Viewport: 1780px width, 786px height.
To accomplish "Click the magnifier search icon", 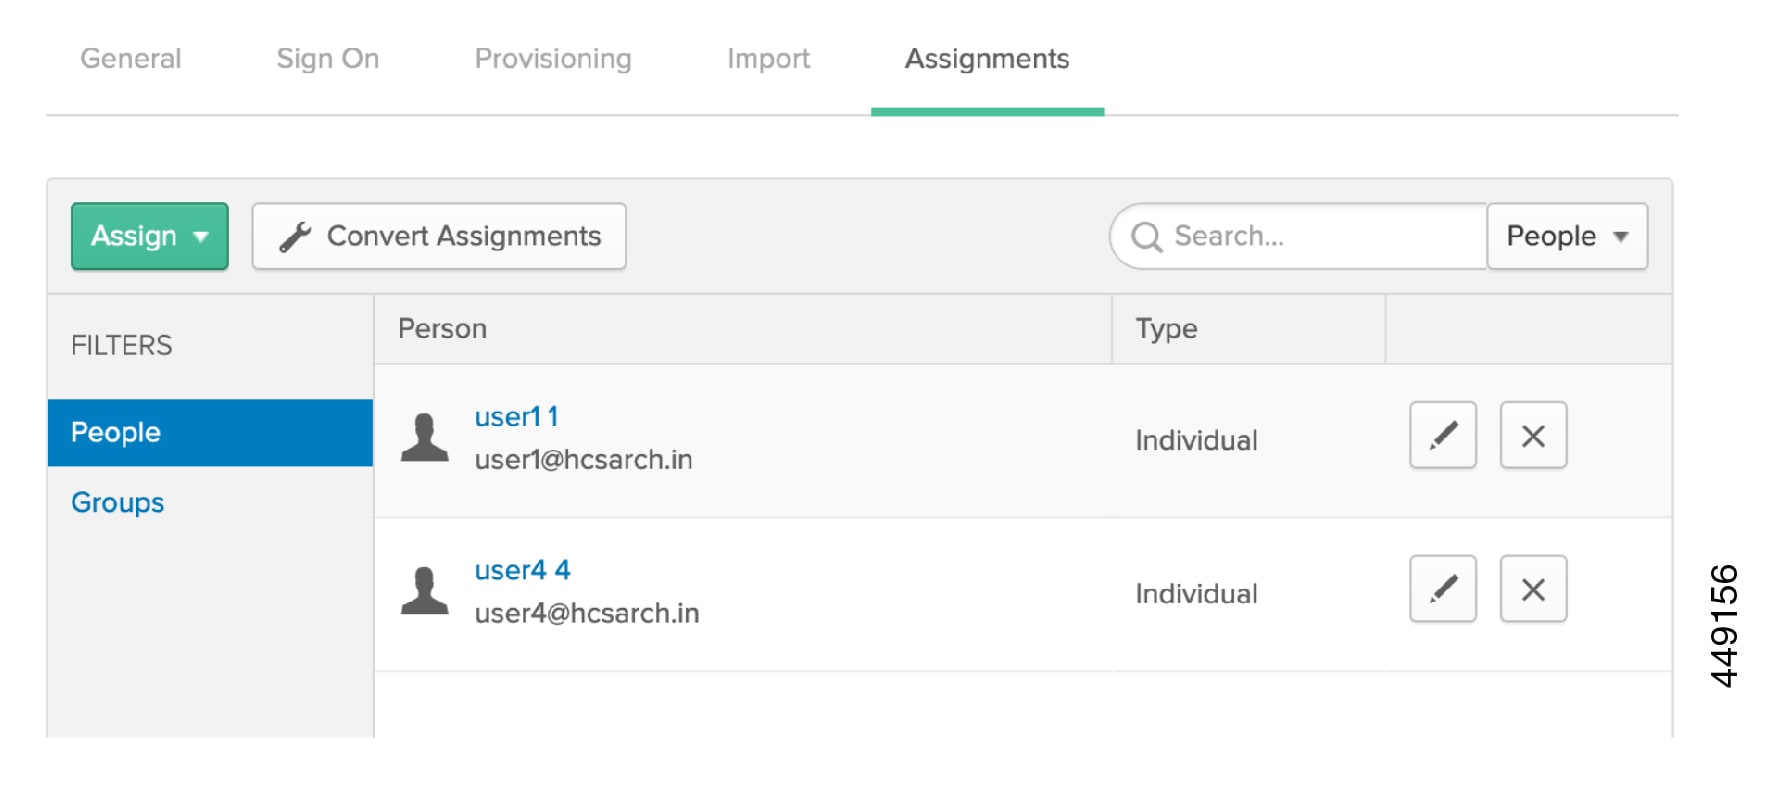I will point(1146,237).
